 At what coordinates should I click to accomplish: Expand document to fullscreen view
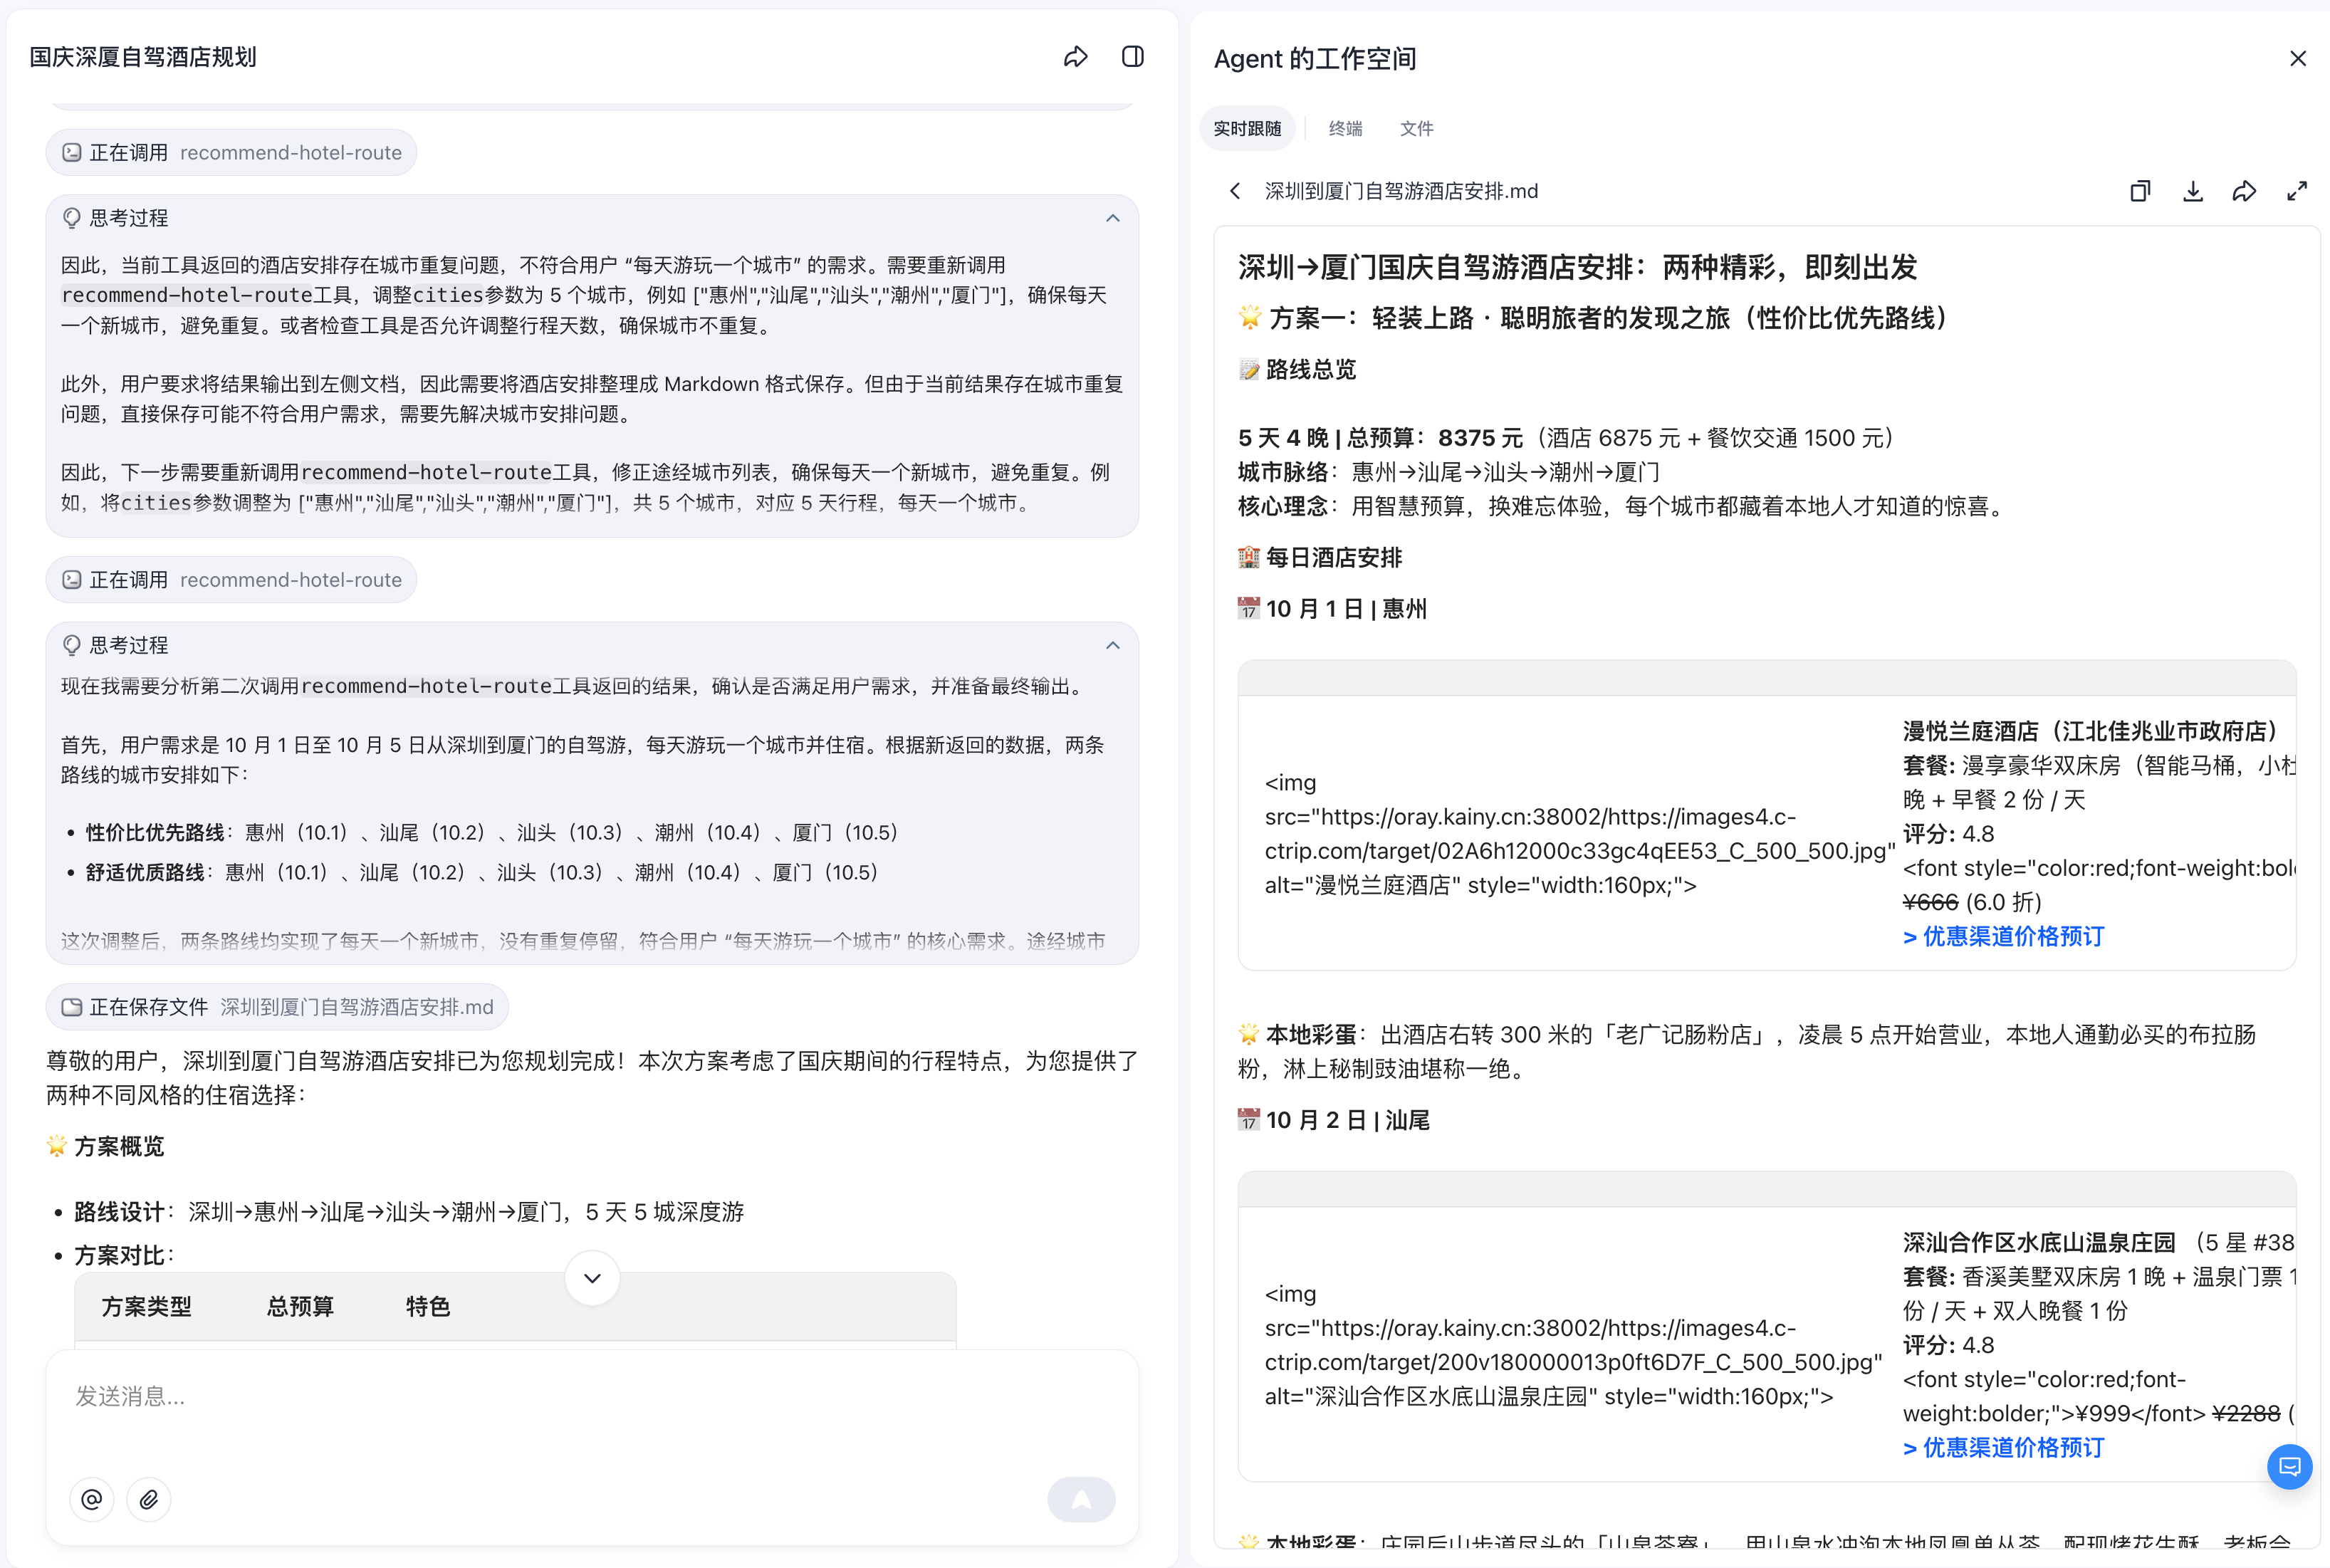click(x=2297, y=191)
